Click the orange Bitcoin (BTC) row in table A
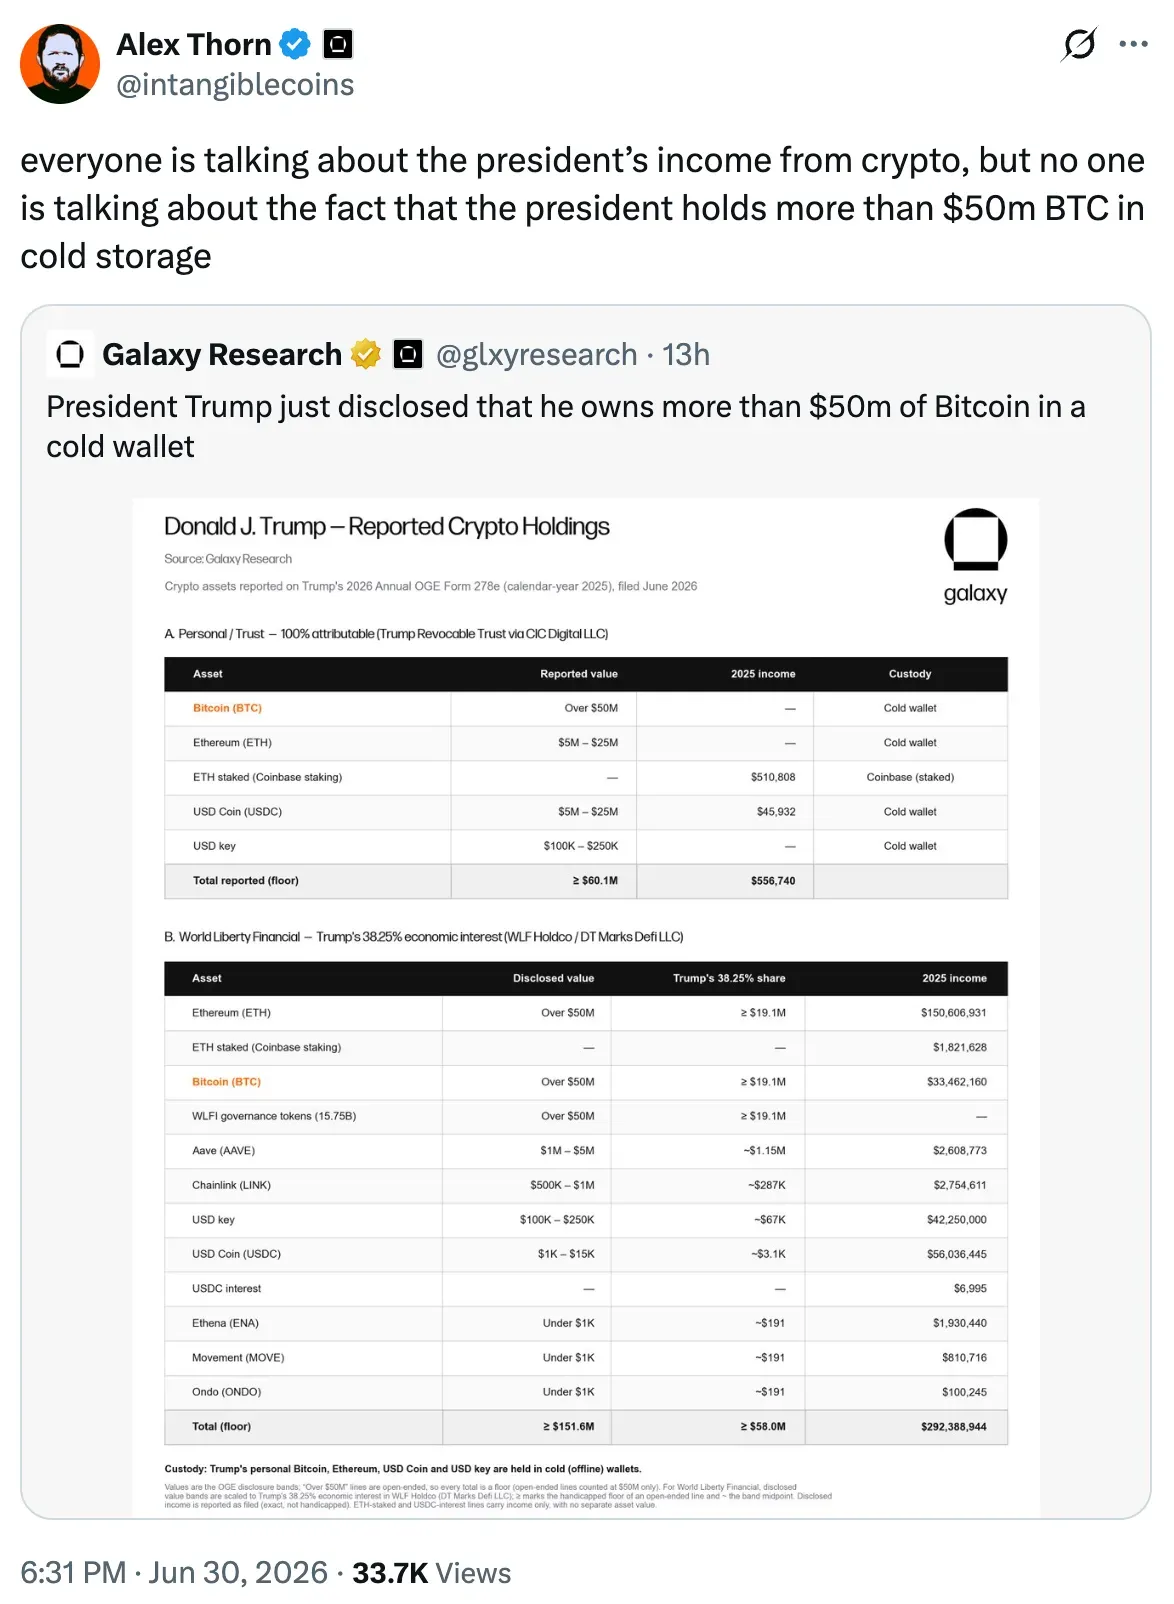1174x1604 pixels. click(586, 708)
